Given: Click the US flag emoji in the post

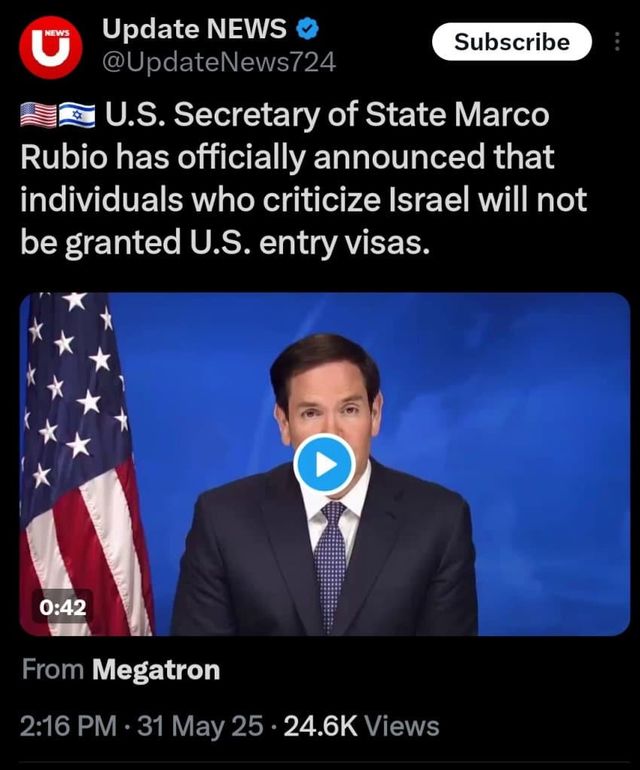Looking at the screenshot, I should 39,115.
